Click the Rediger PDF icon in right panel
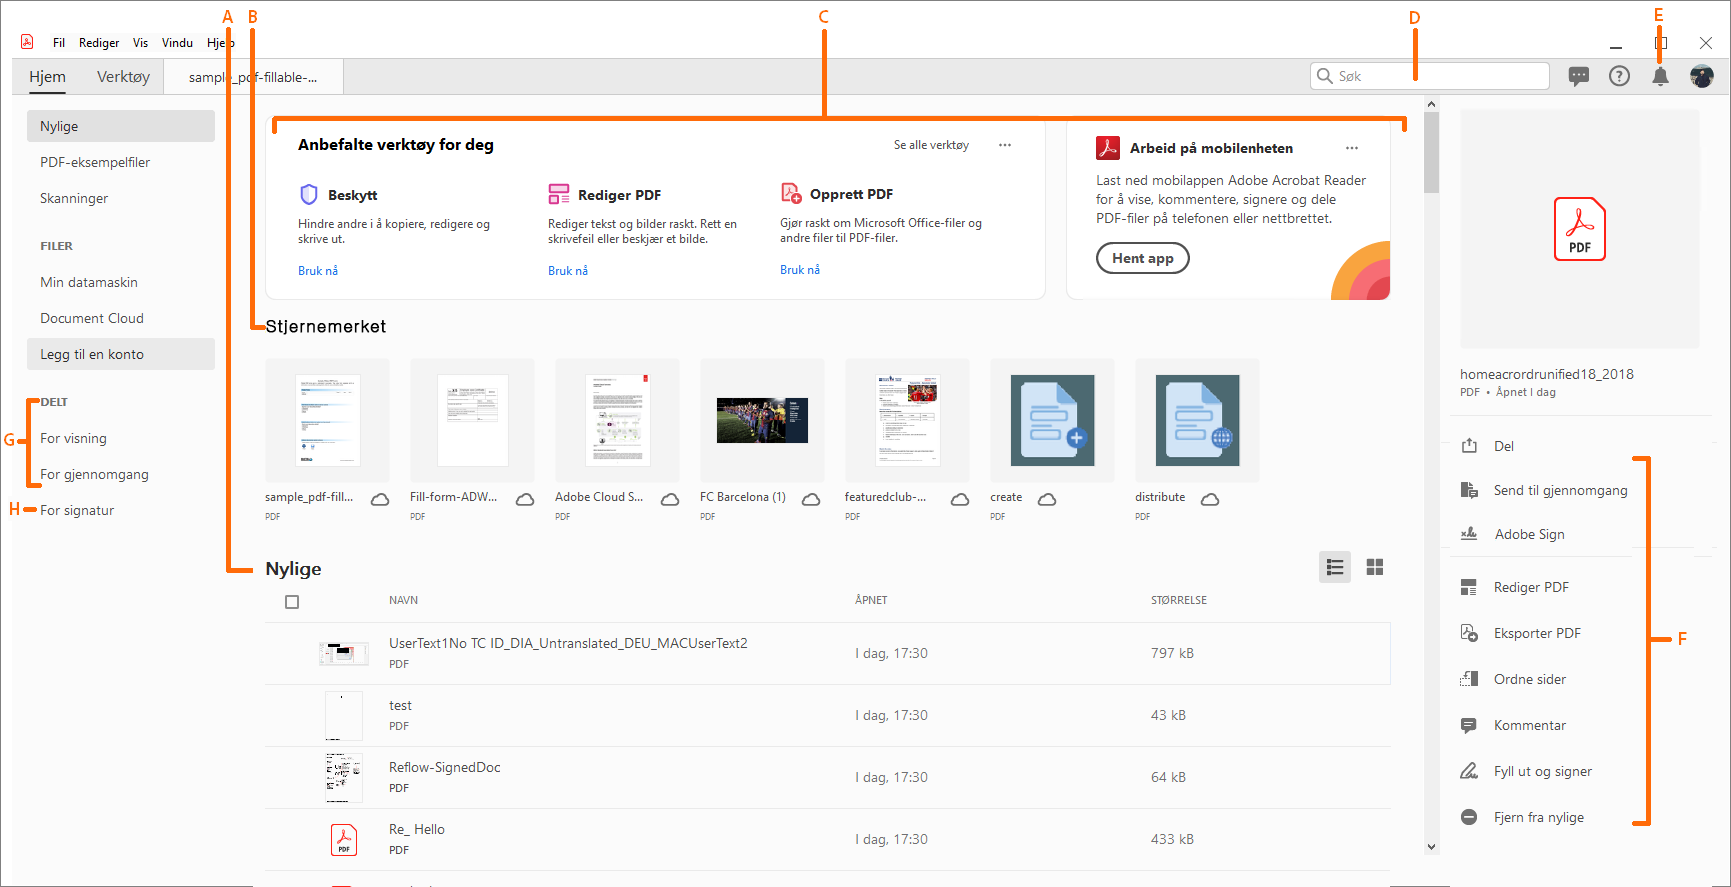 (x=1469, y=587)
